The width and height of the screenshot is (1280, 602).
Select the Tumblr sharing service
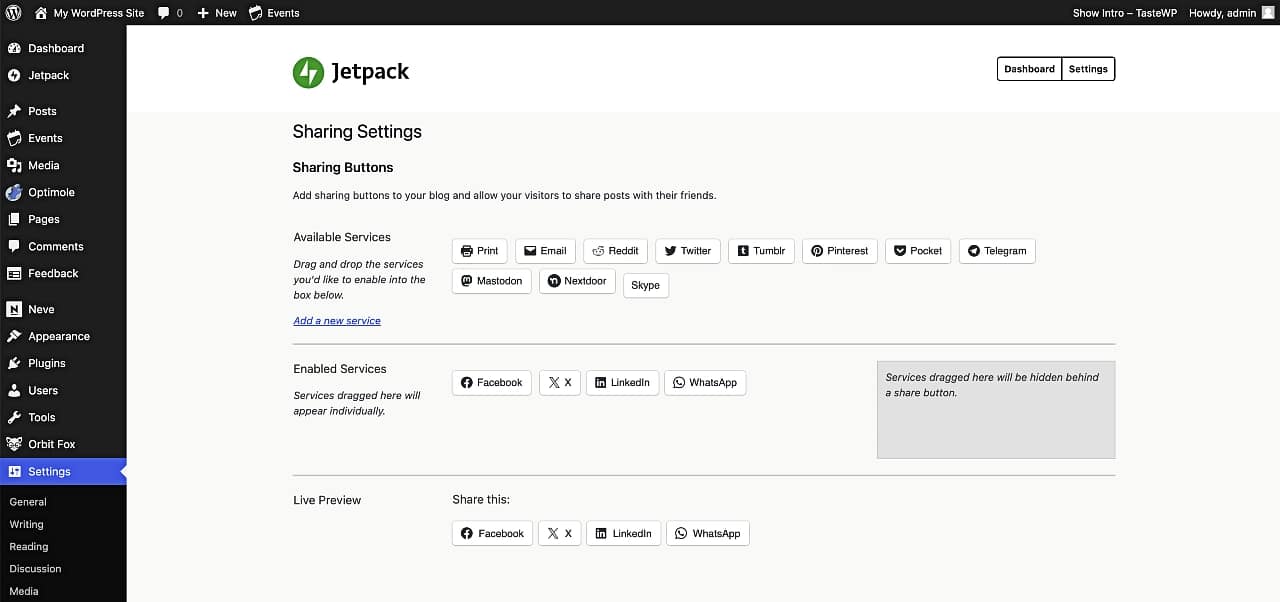click(x=761, y=251)
